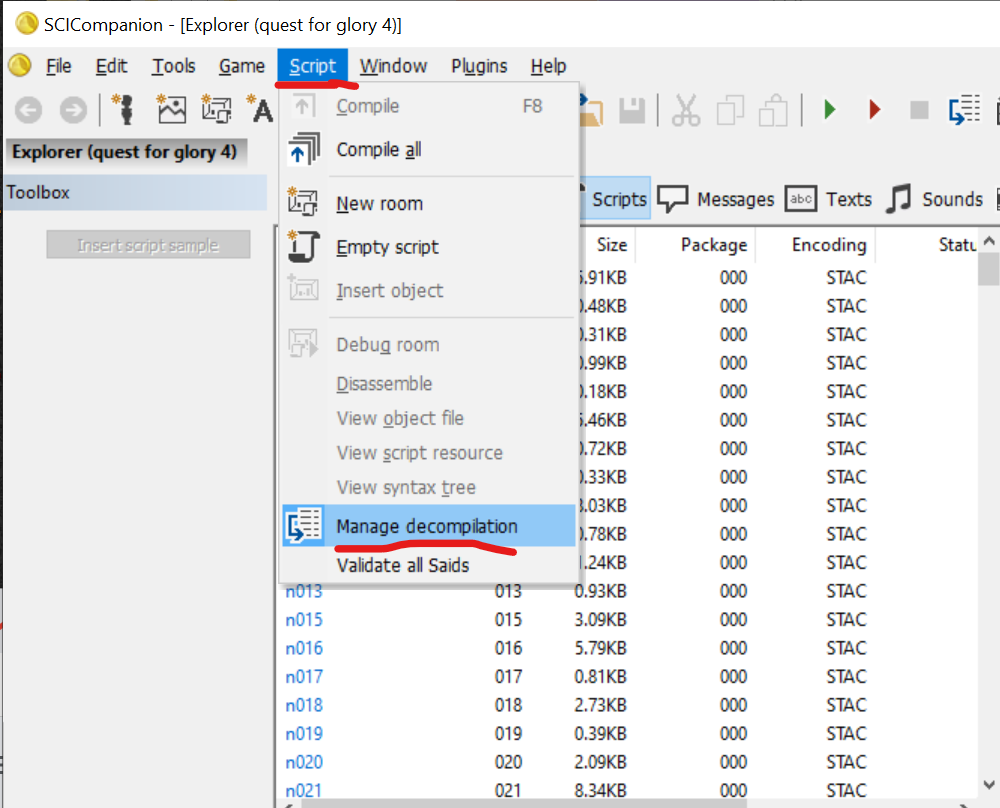Click the new font 'A' toolbar icon
Image resolution: width=1000 pixels, height=808 pixels.
point(260,109)
